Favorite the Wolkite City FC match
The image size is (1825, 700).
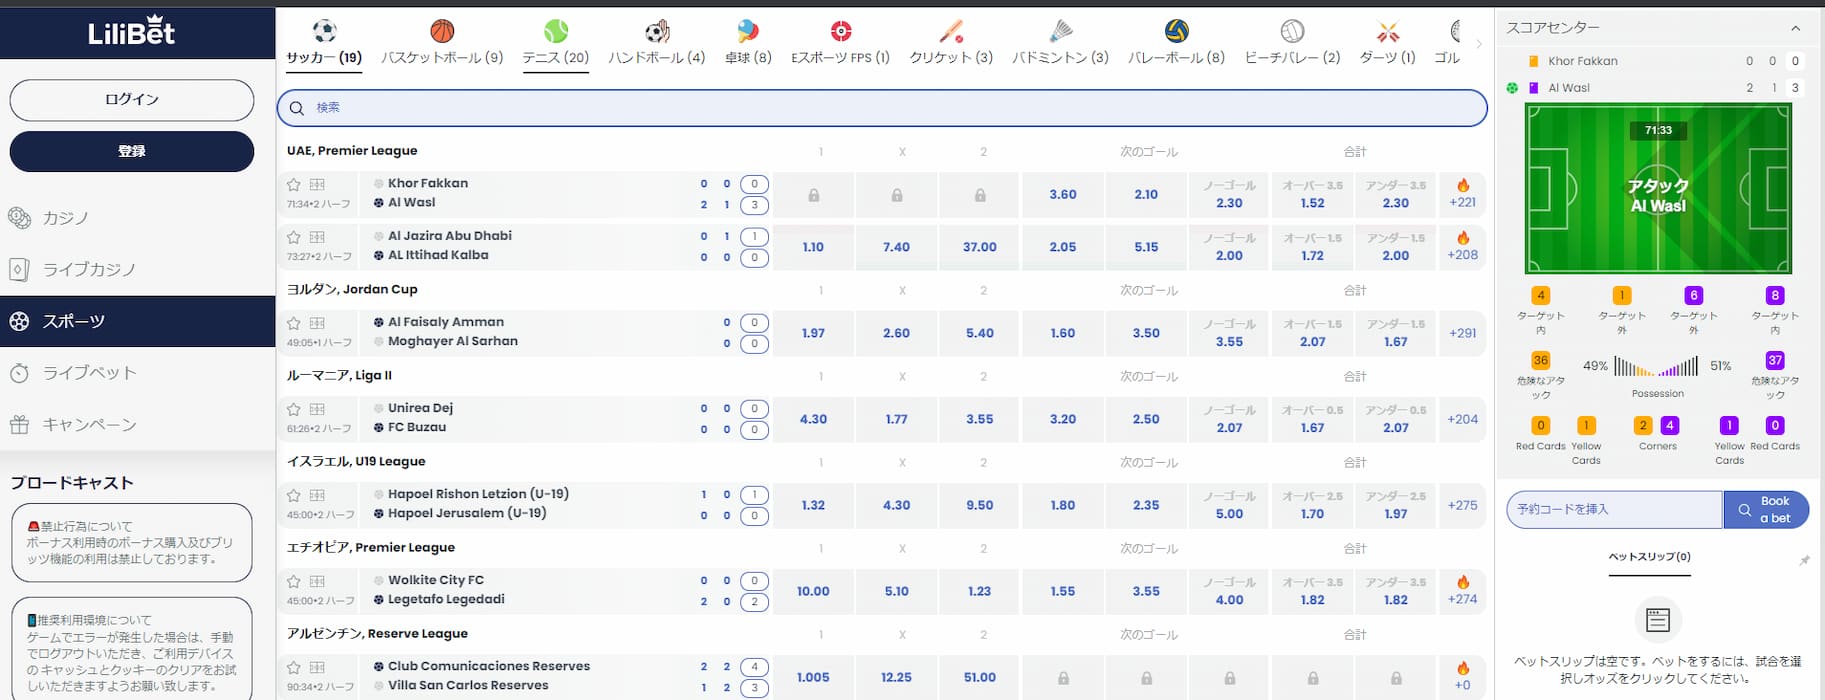[x=293, y=581]
